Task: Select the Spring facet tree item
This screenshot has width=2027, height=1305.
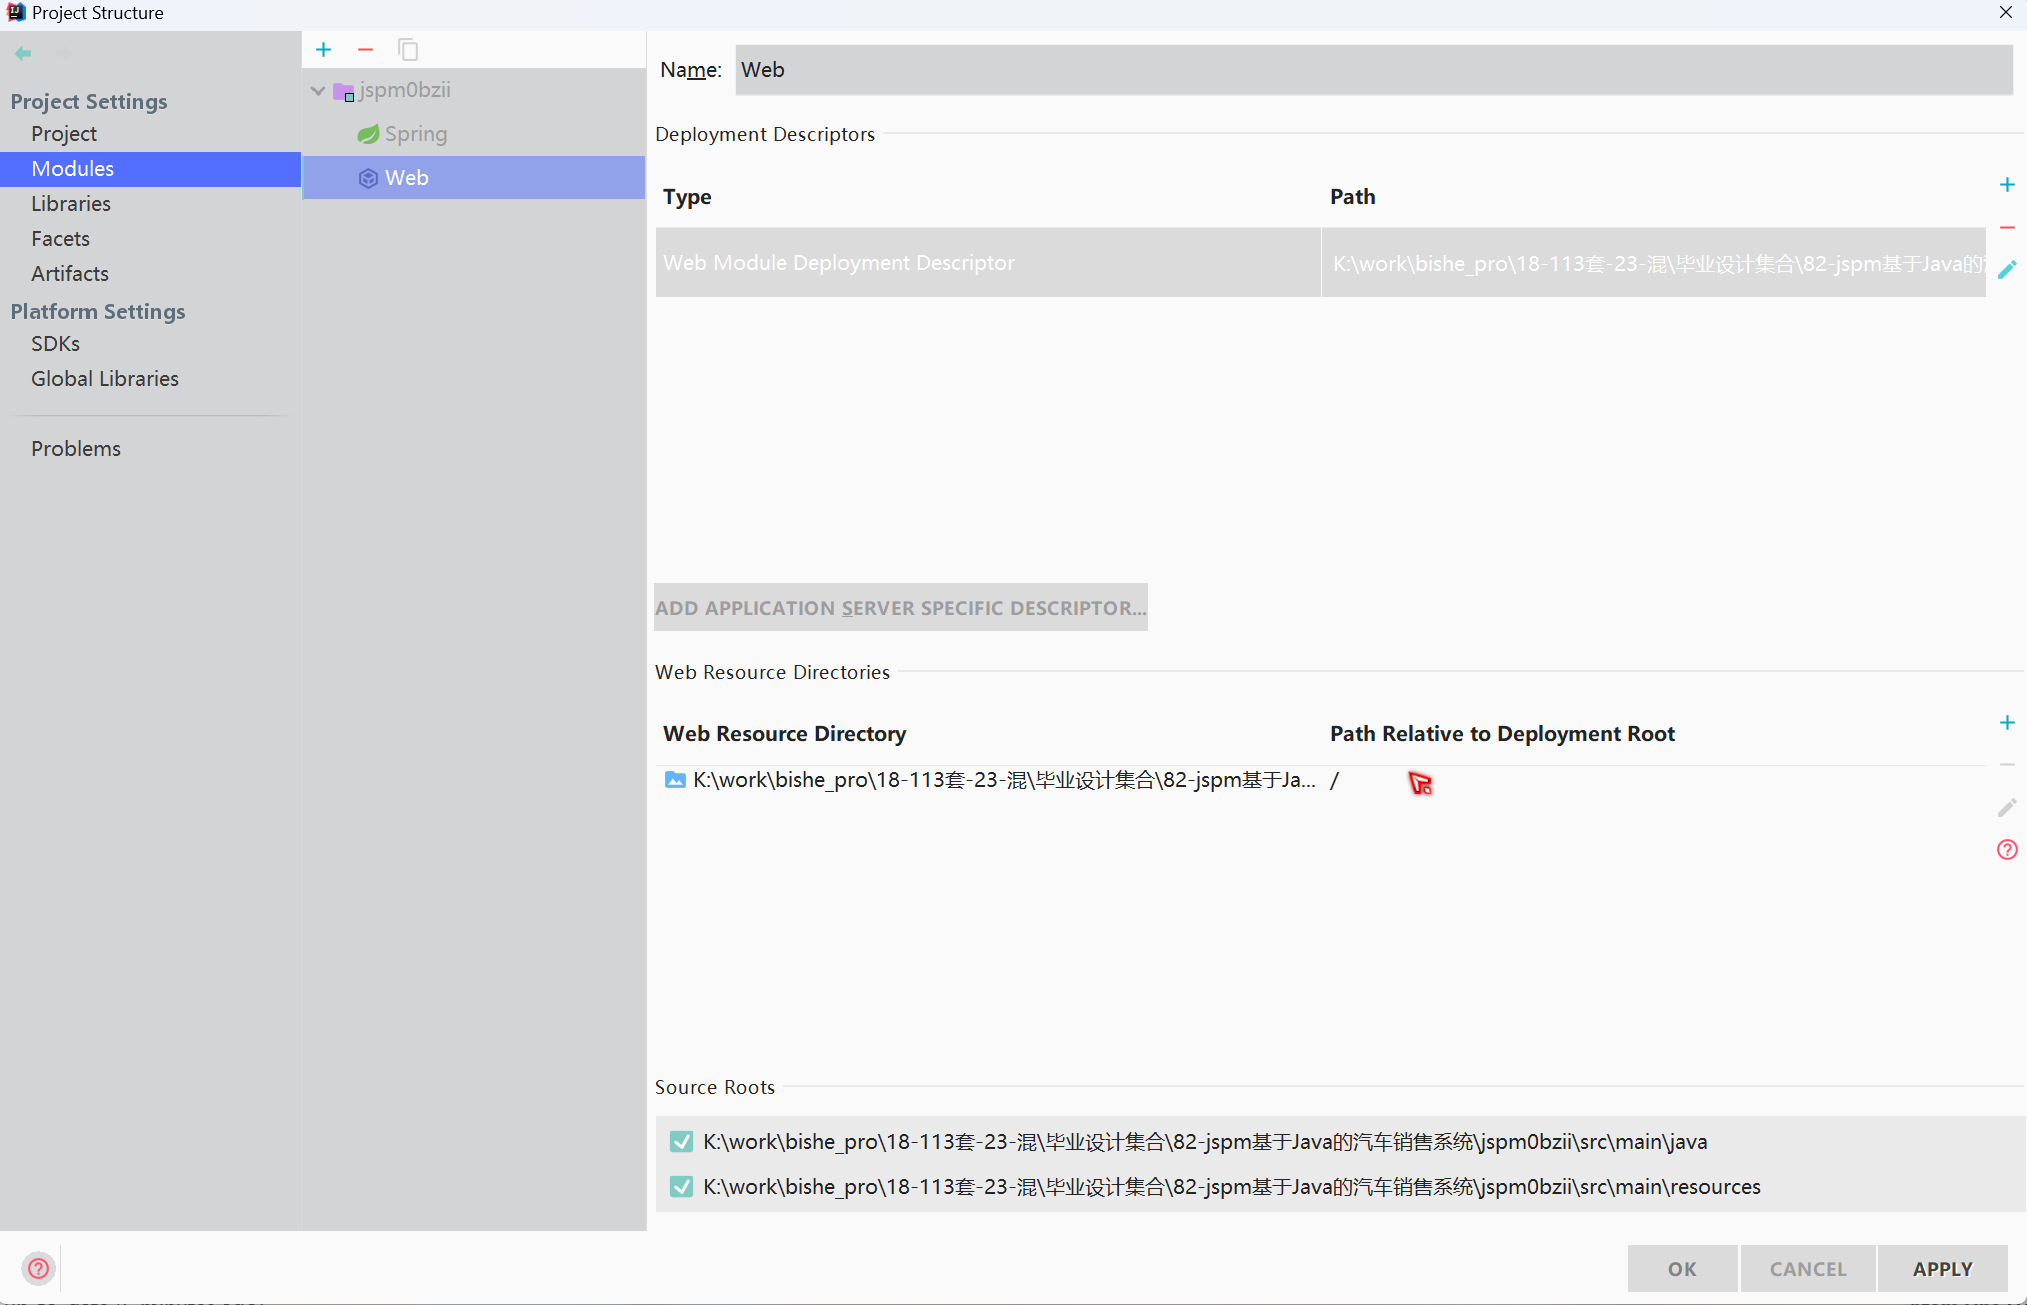Action: click(415, 134)
